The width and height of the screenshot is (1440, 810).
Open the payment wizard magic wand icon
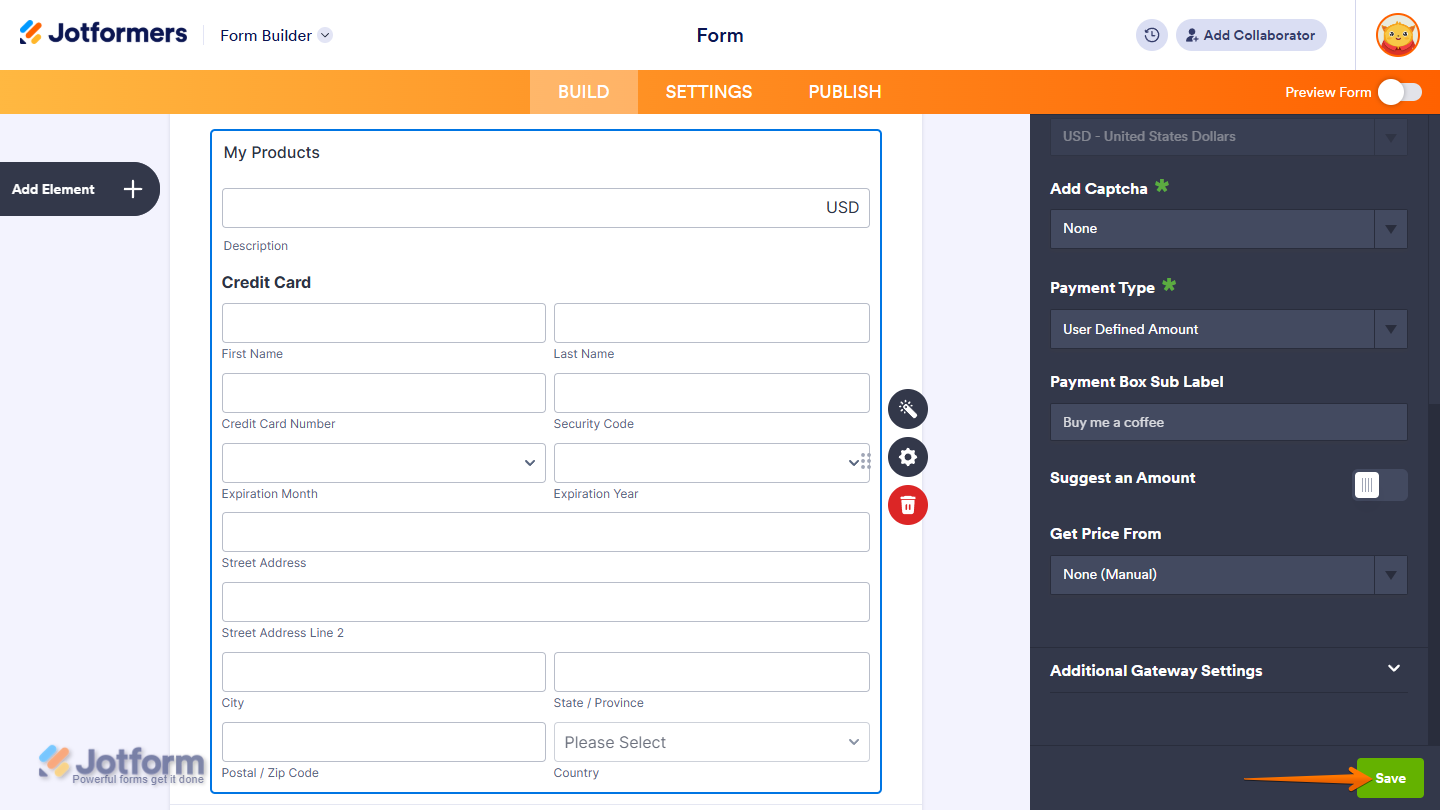coord(907,409)
